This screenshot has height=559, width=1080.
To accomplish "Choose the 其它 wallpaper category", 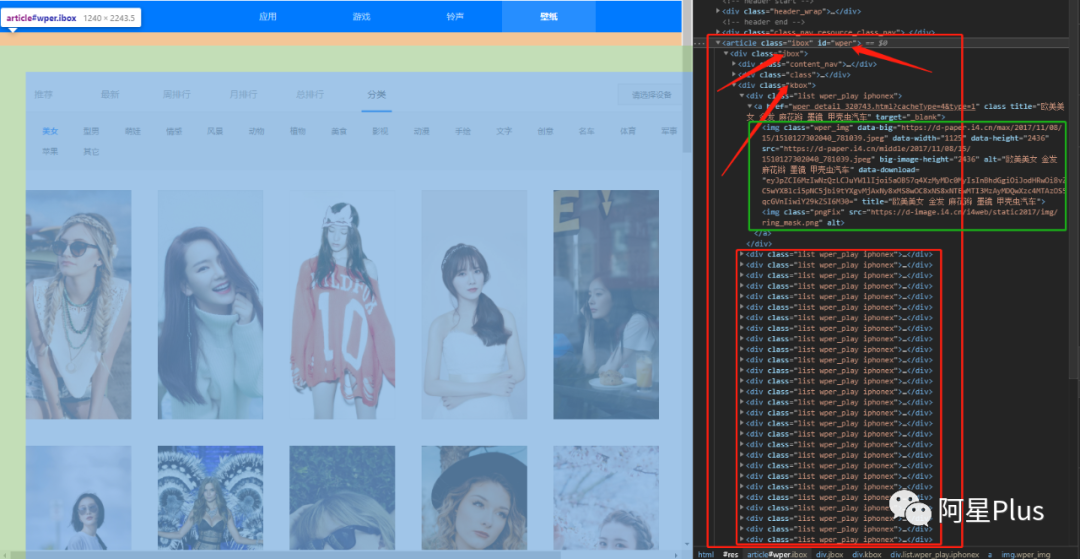I will pos(91,151).
